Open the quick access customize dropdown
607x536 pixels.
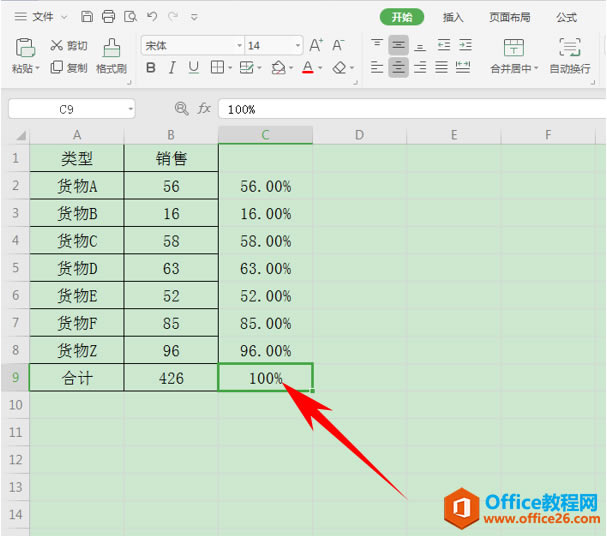(194, 17)
